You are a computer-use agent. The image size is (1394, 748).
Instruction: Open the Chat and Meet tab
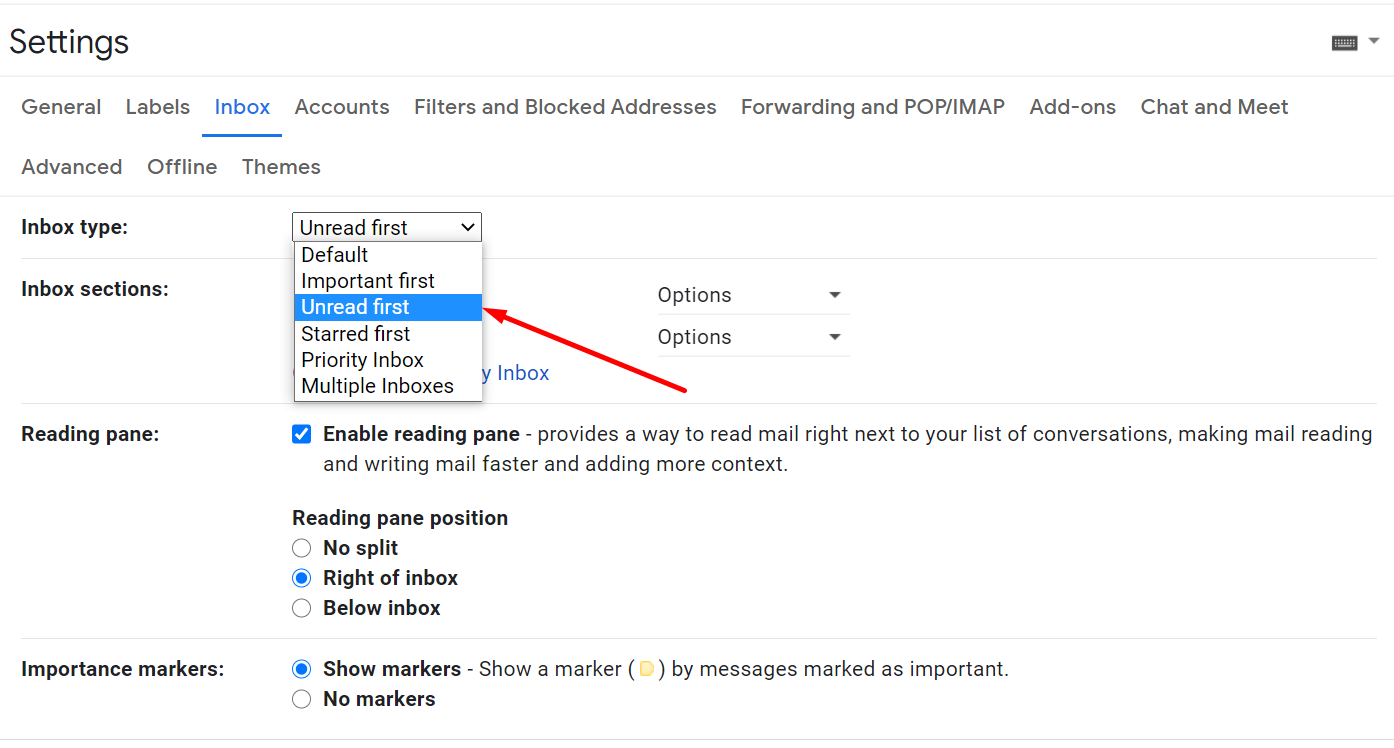click(1214, 107)
